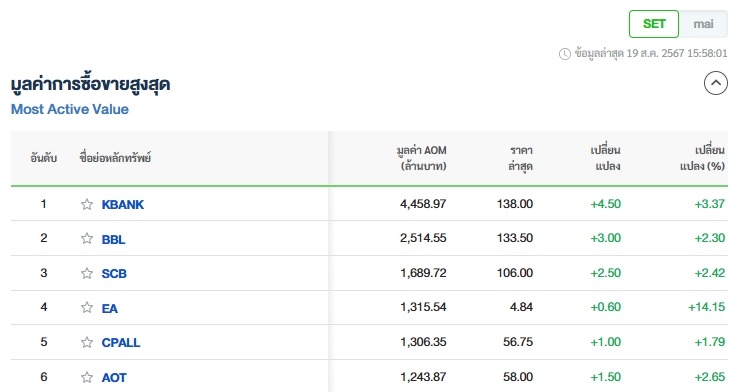Click the มูลค่า AOM column header
Viewport: 737px width, 392px height.
(x=422, y=158)
